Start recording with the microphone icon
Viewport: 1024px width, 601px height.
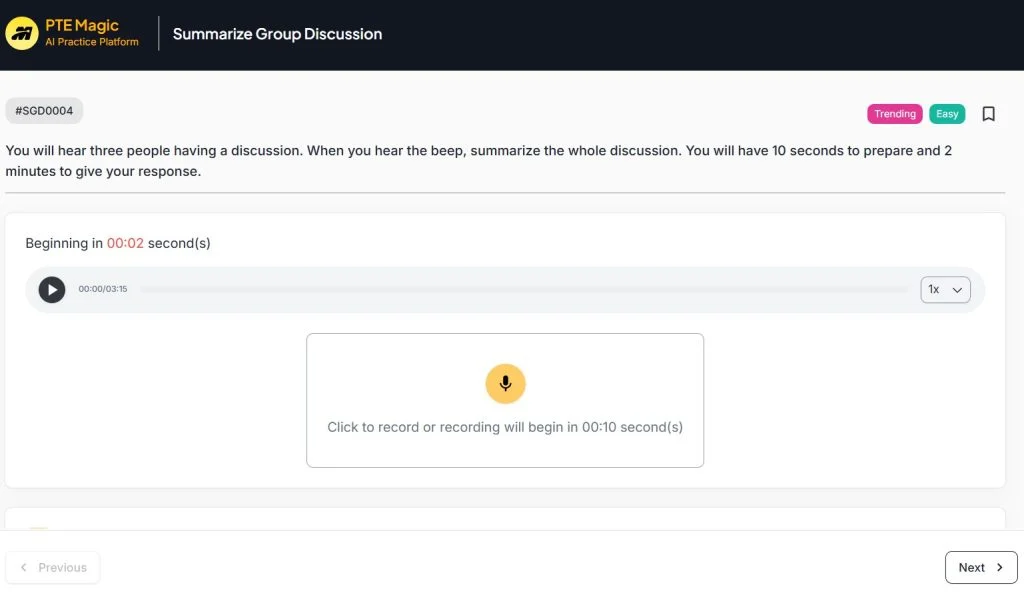505,383
